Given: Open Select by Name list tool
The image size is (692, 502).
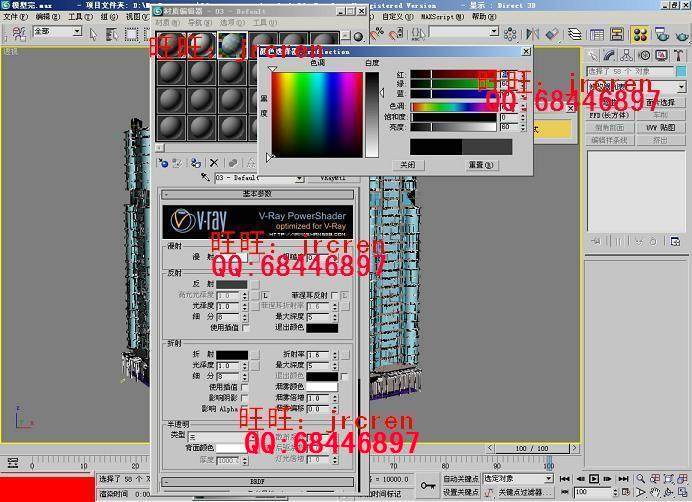Looking at the screenshot, I should tap(111, 34).
